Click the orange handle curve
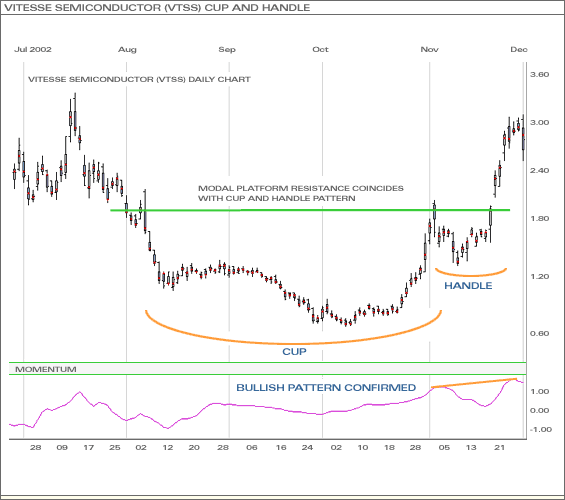The width and height of the screenshot is (565, 500). [471, 275]
